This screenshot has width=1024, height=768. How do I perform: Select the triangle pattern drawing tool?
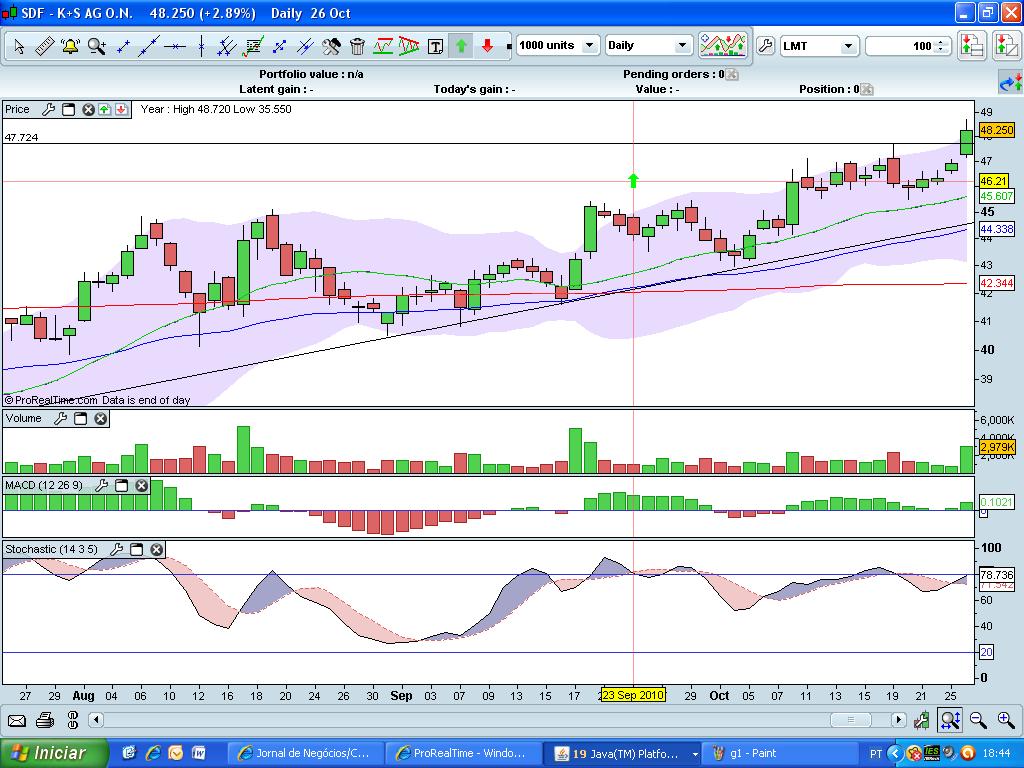409,46
